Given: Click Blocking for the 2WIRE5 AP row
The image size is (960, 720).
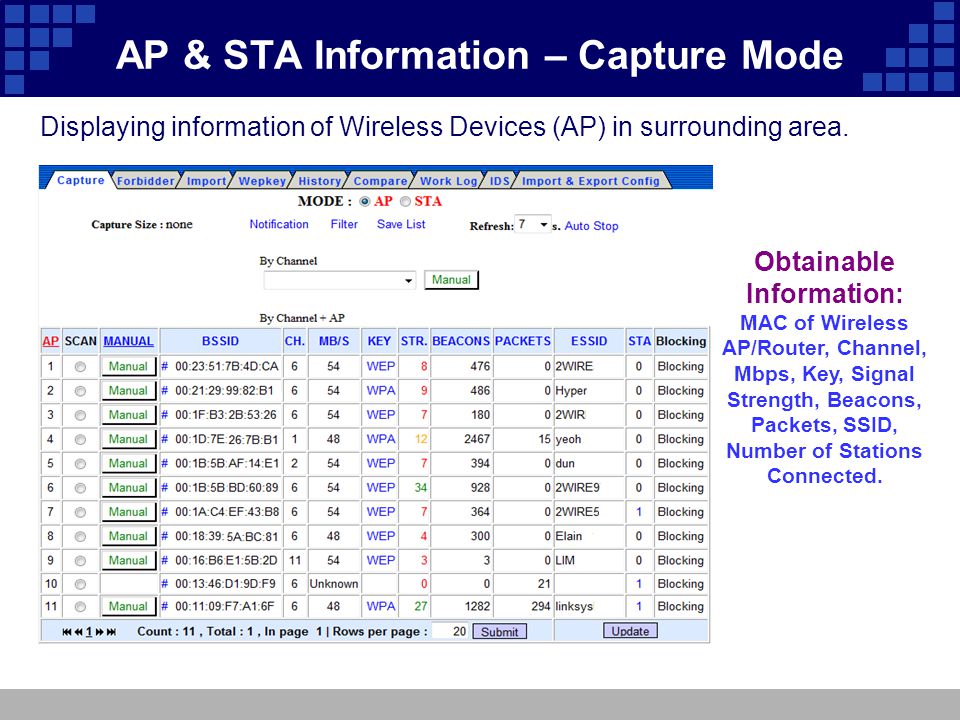Looking at the screenshot, I should tap(680, 512).
